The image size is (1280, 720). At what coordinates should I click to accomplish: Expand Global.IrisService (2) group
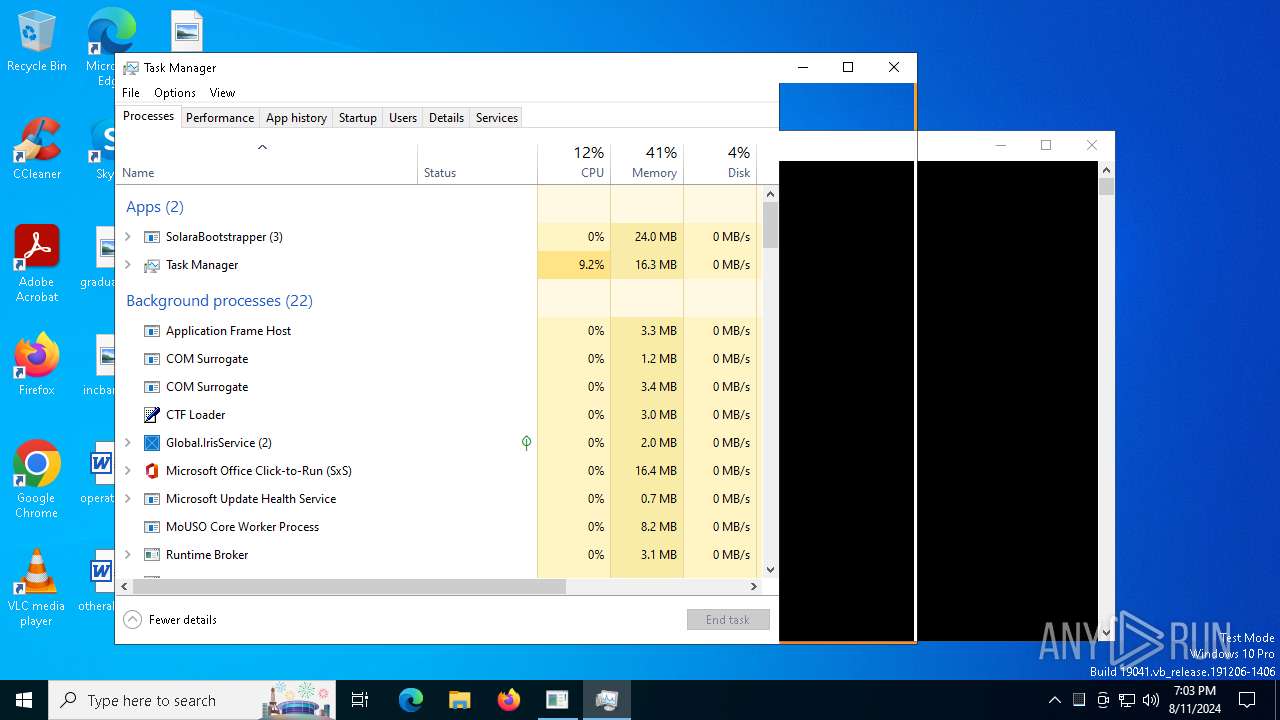click(127, 443)
